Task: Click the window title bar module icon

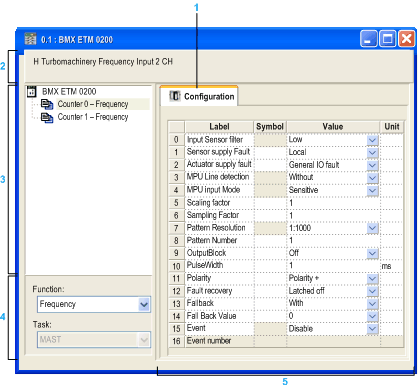Action: (x=31, y=39)
